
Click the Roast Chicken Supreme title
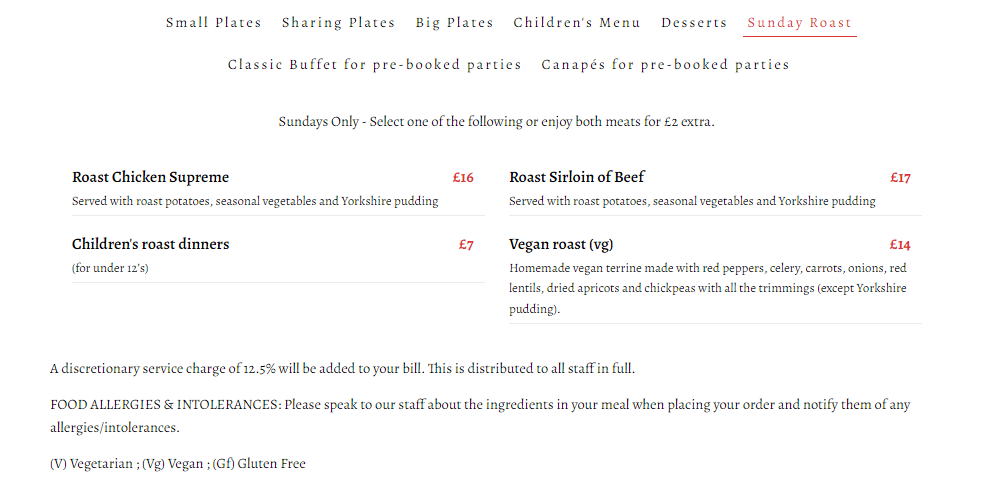click(x=150, y=177)
